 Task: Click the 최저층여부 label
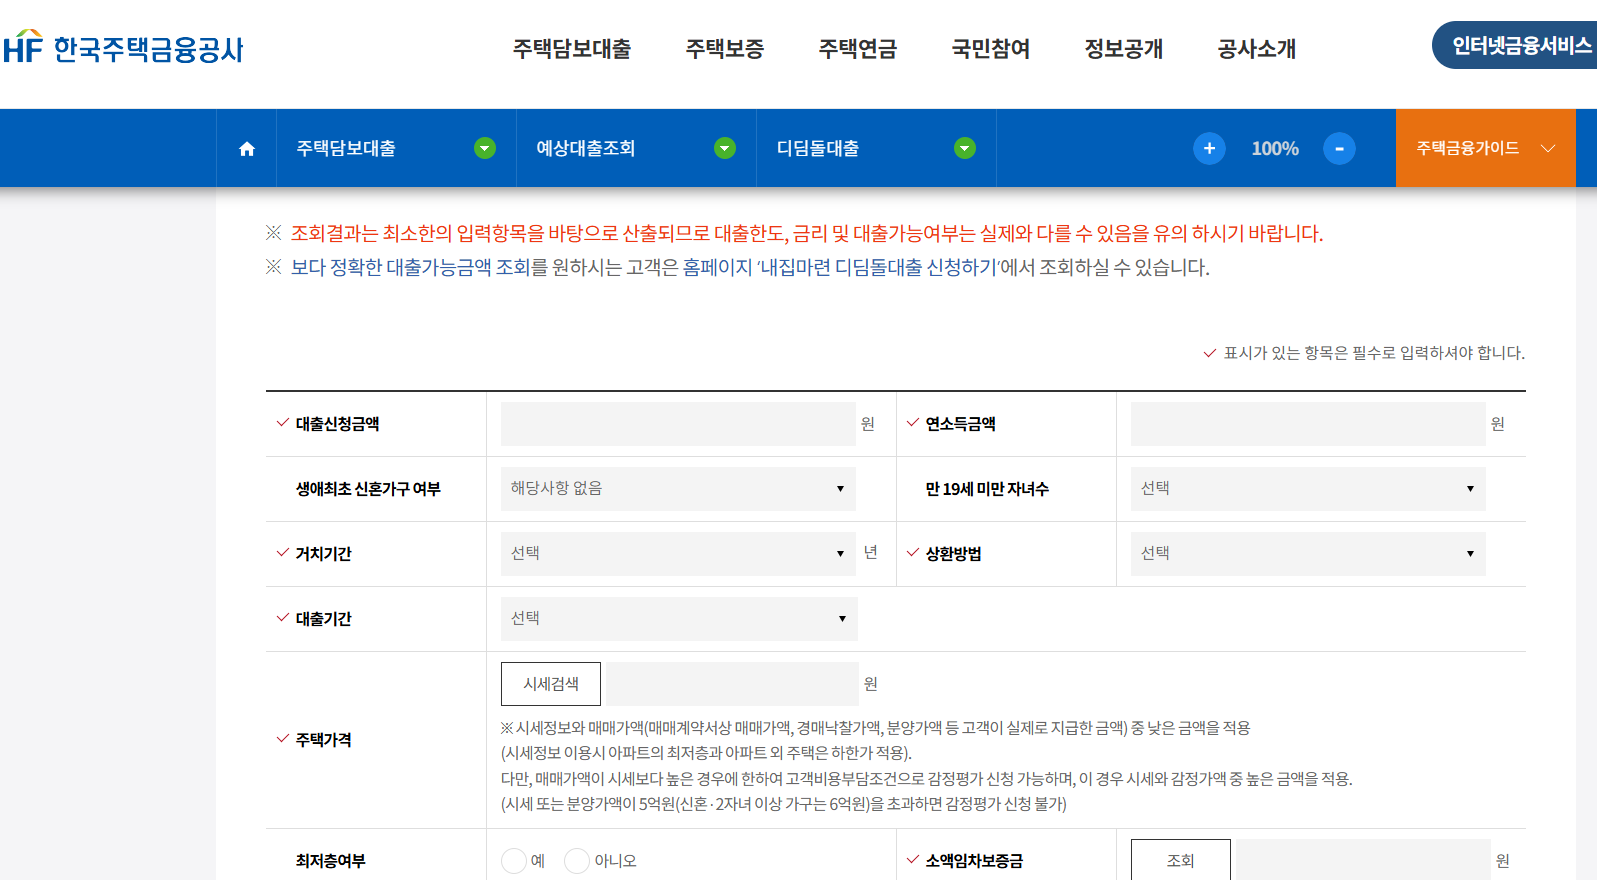click(x=330, y=861)
